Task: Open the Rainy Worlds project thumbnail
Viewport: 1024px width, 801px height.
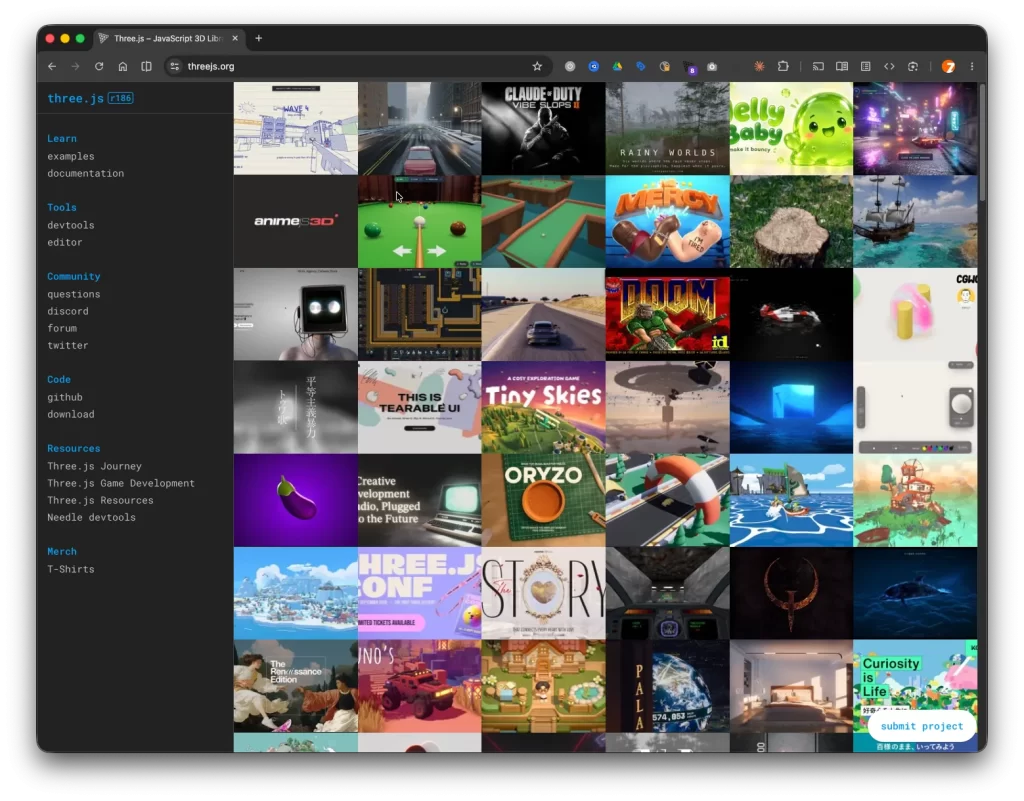Action: coord(667,128)
